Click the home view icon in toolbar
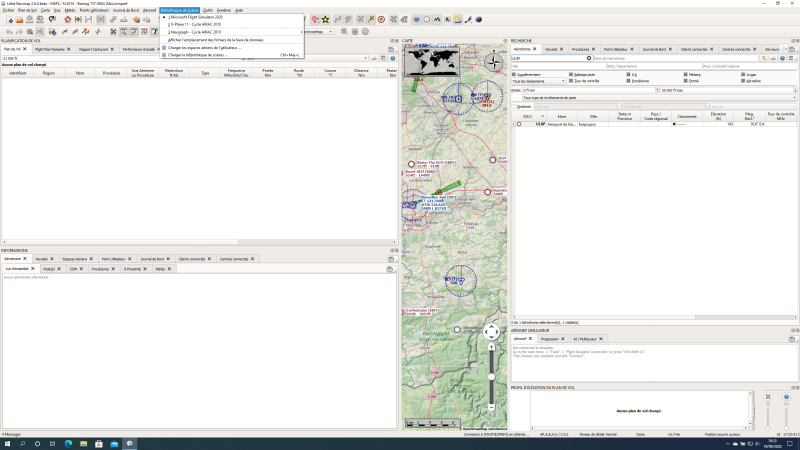Viewport: 800px width, 450px height. pos(67,19)
